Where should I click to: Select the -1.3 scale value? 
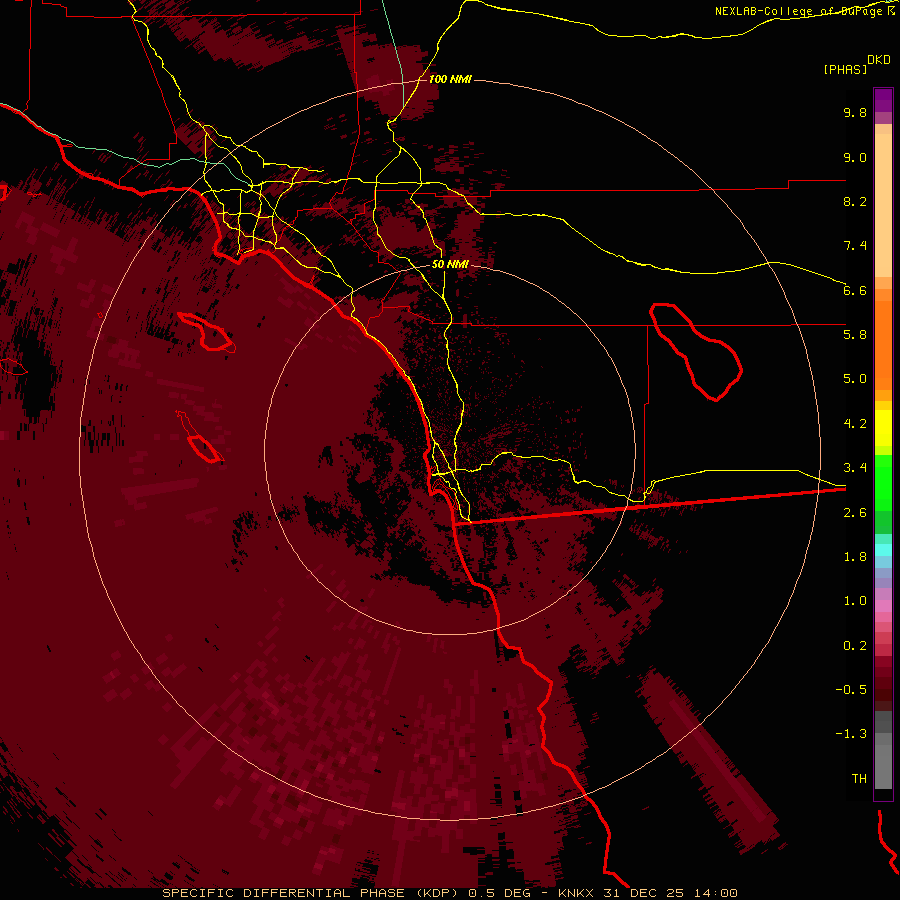tap(851, 734)
